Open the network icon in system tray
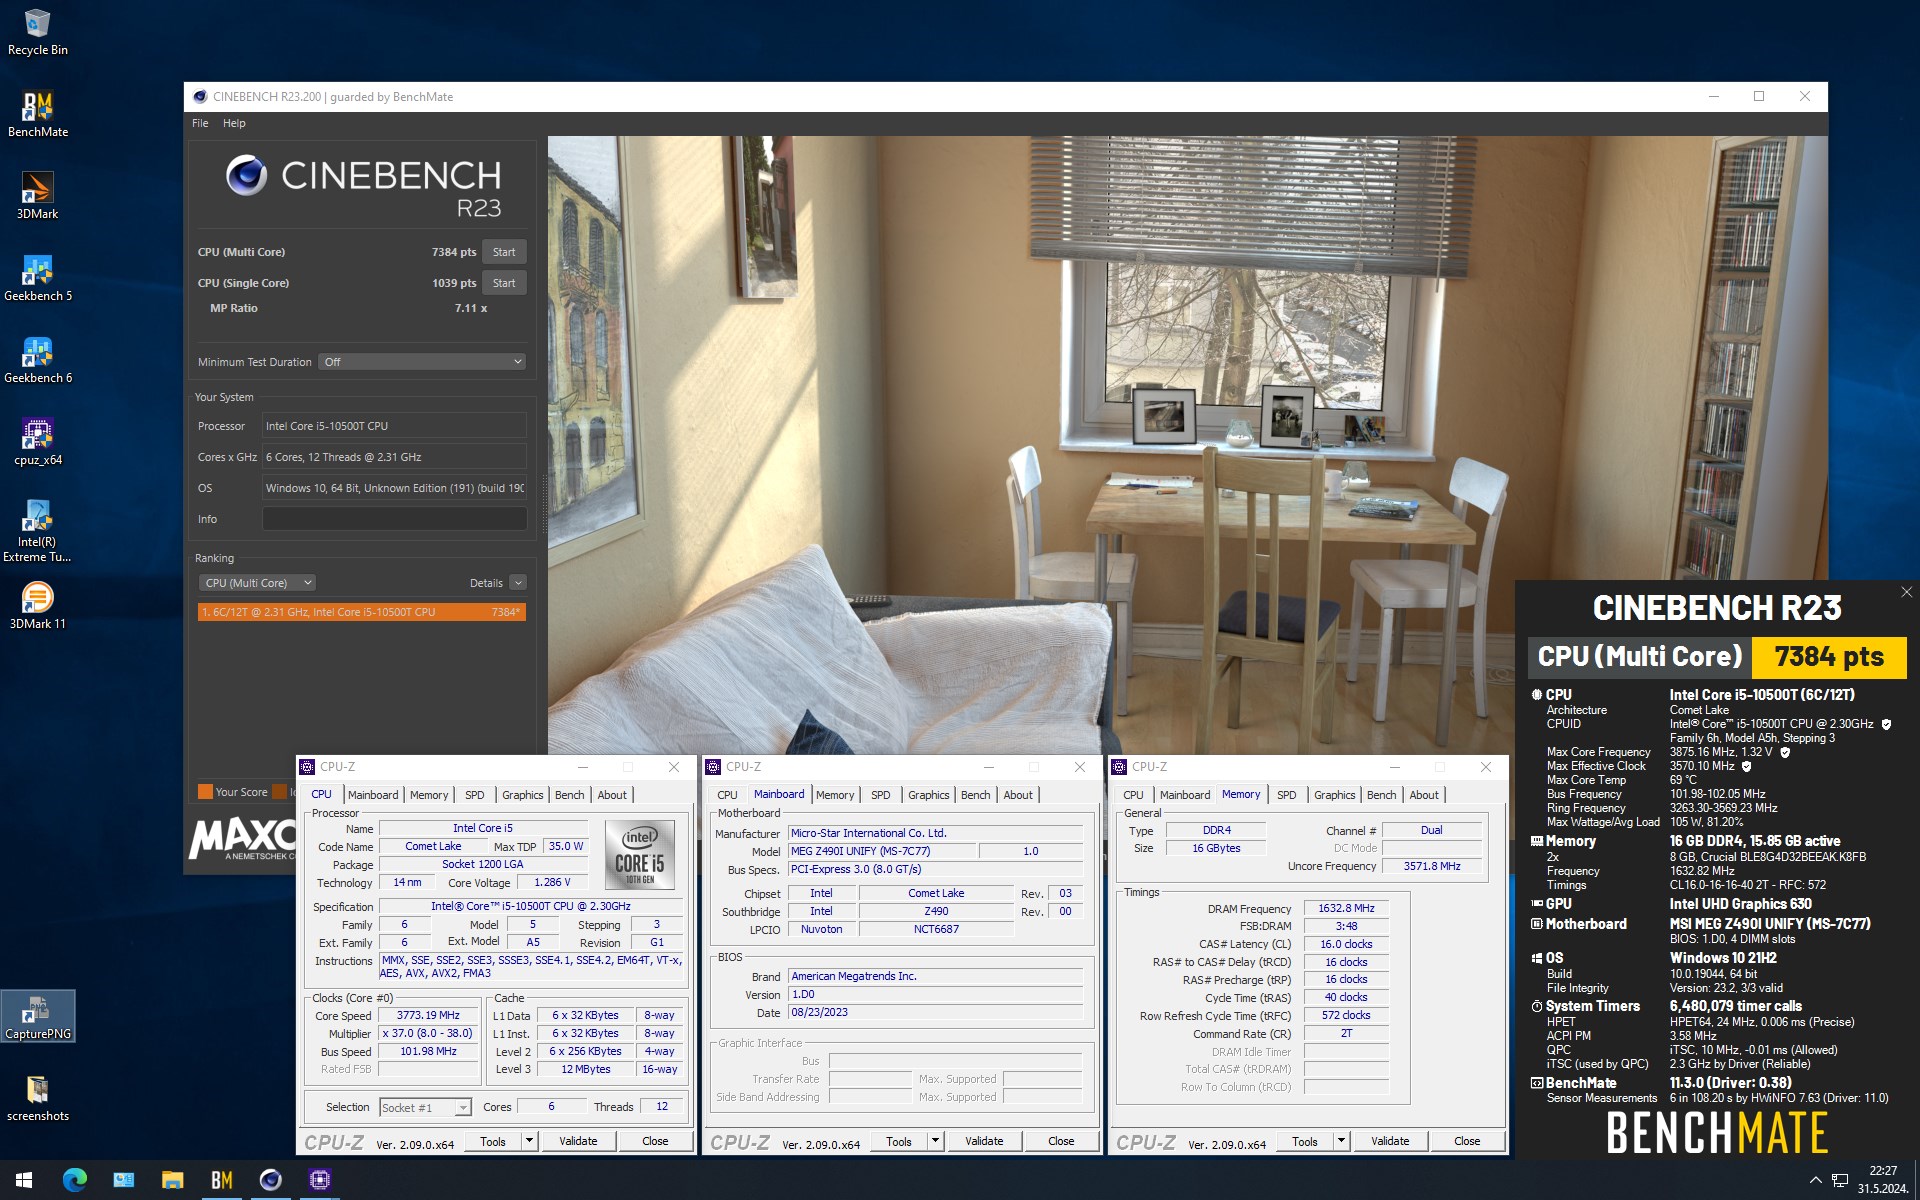The width and height of the screenshot is (1920, 1200). [1840, 1180]
